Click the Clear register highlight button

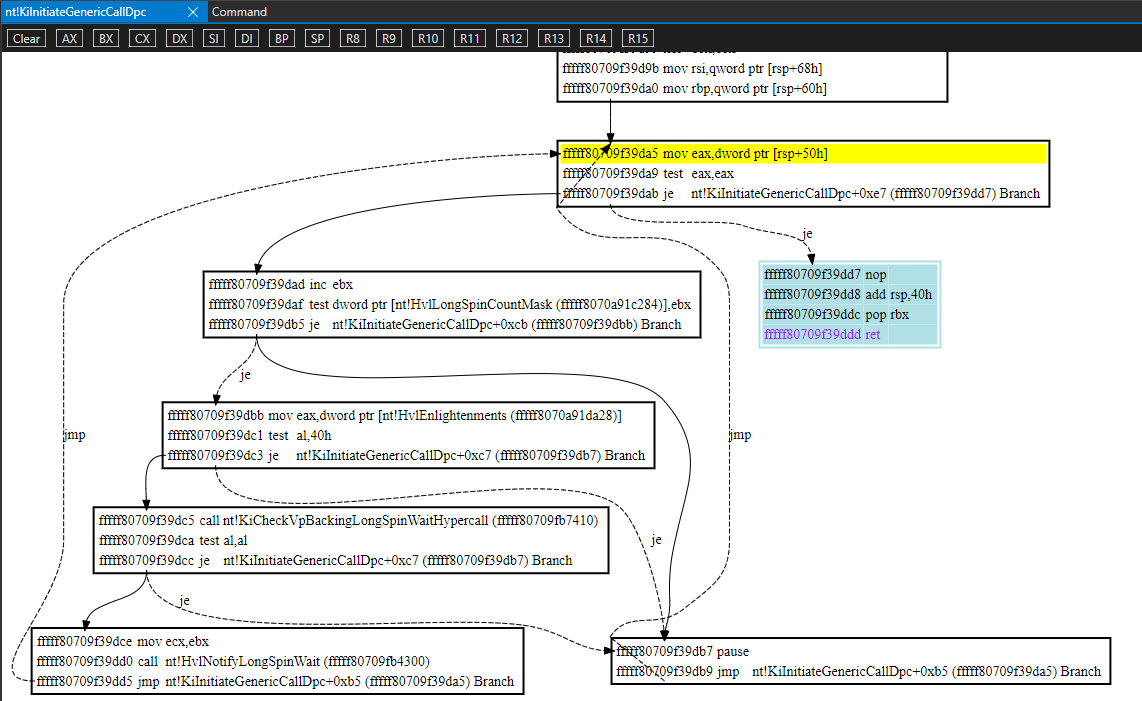pyautogui.click(x=26, y=38)
